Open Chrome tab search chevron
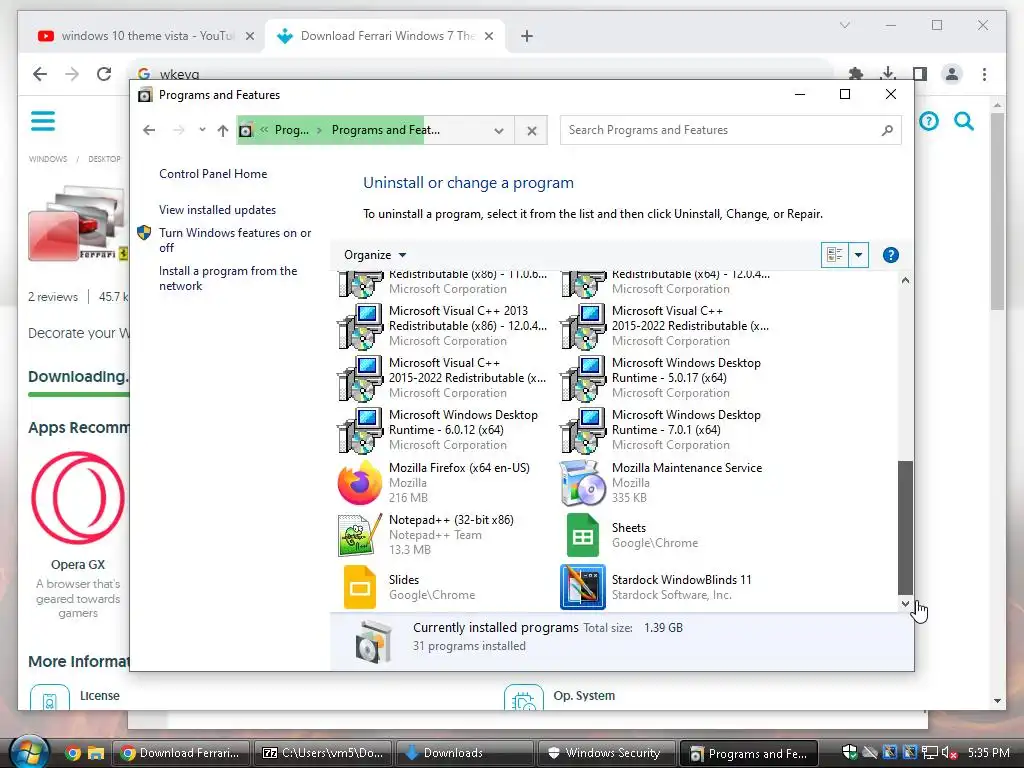Screen dimensions: 1024x768 pos(844,25)
